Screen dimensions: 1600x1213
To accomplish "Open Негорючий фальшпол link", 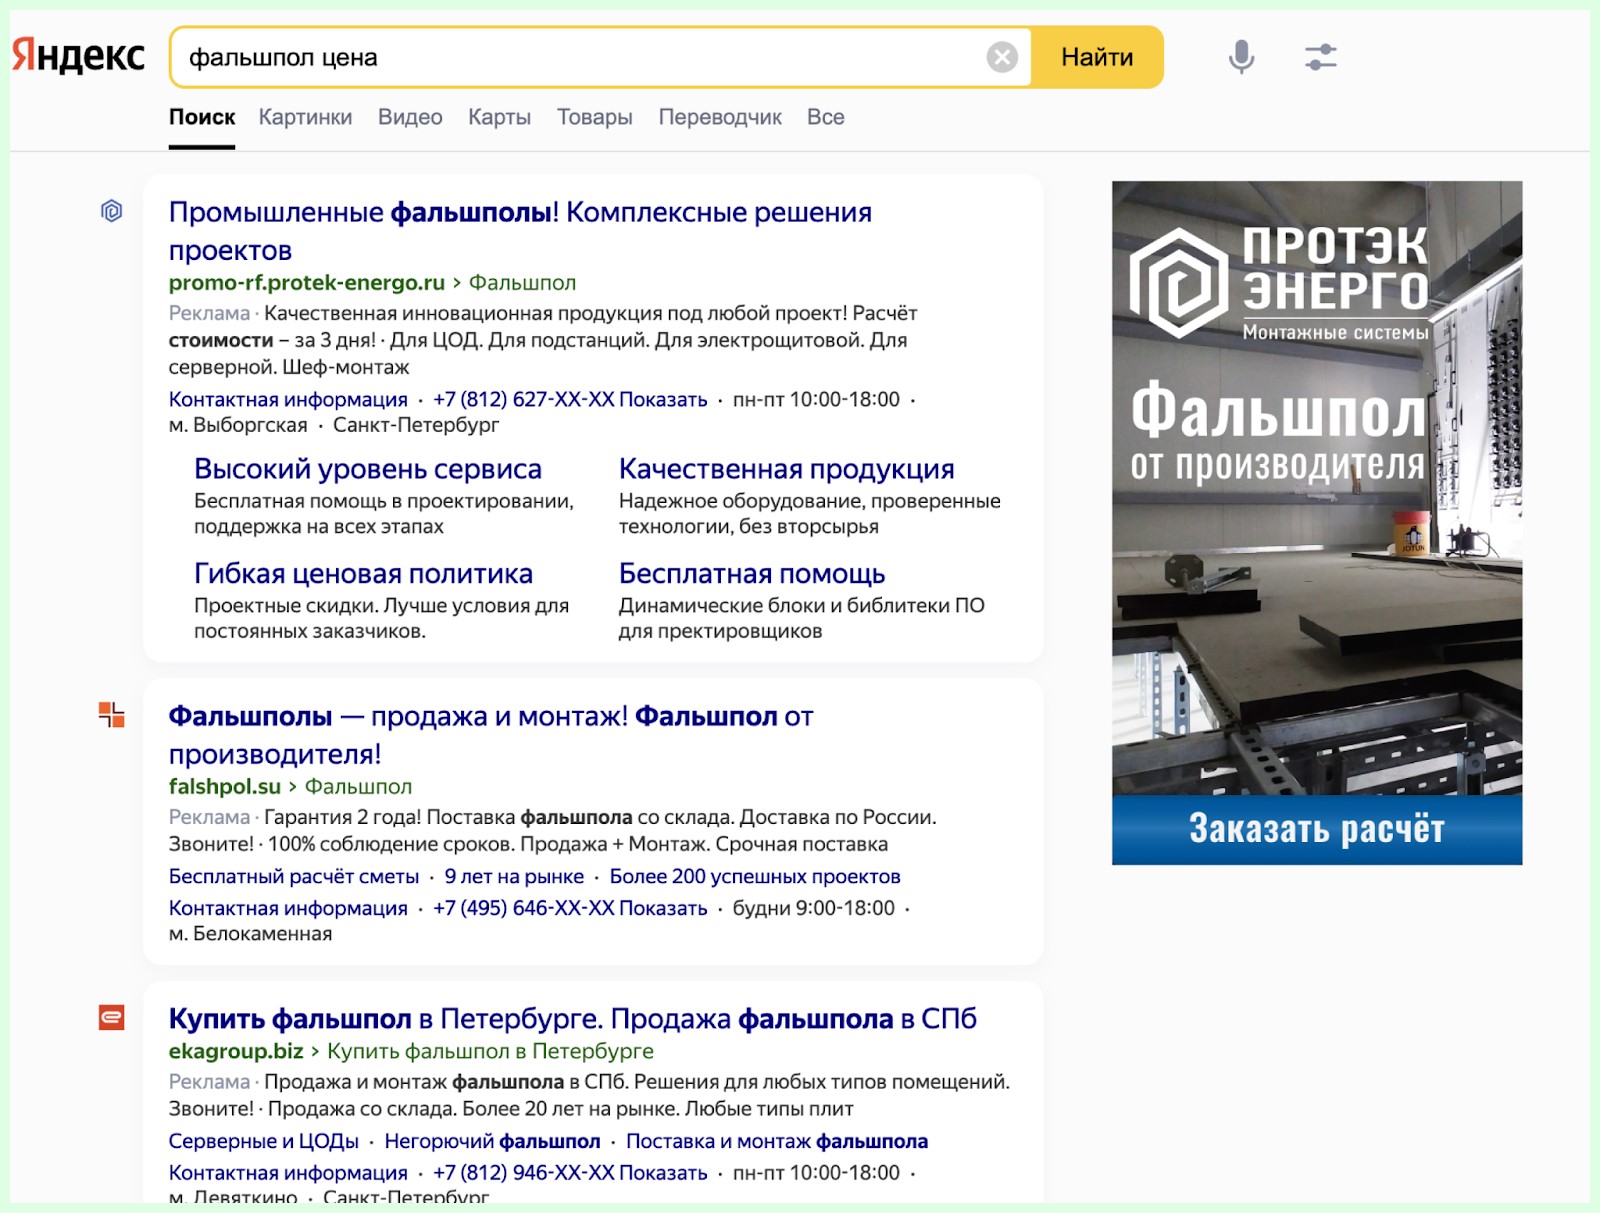I will (x=492, y=1141).
